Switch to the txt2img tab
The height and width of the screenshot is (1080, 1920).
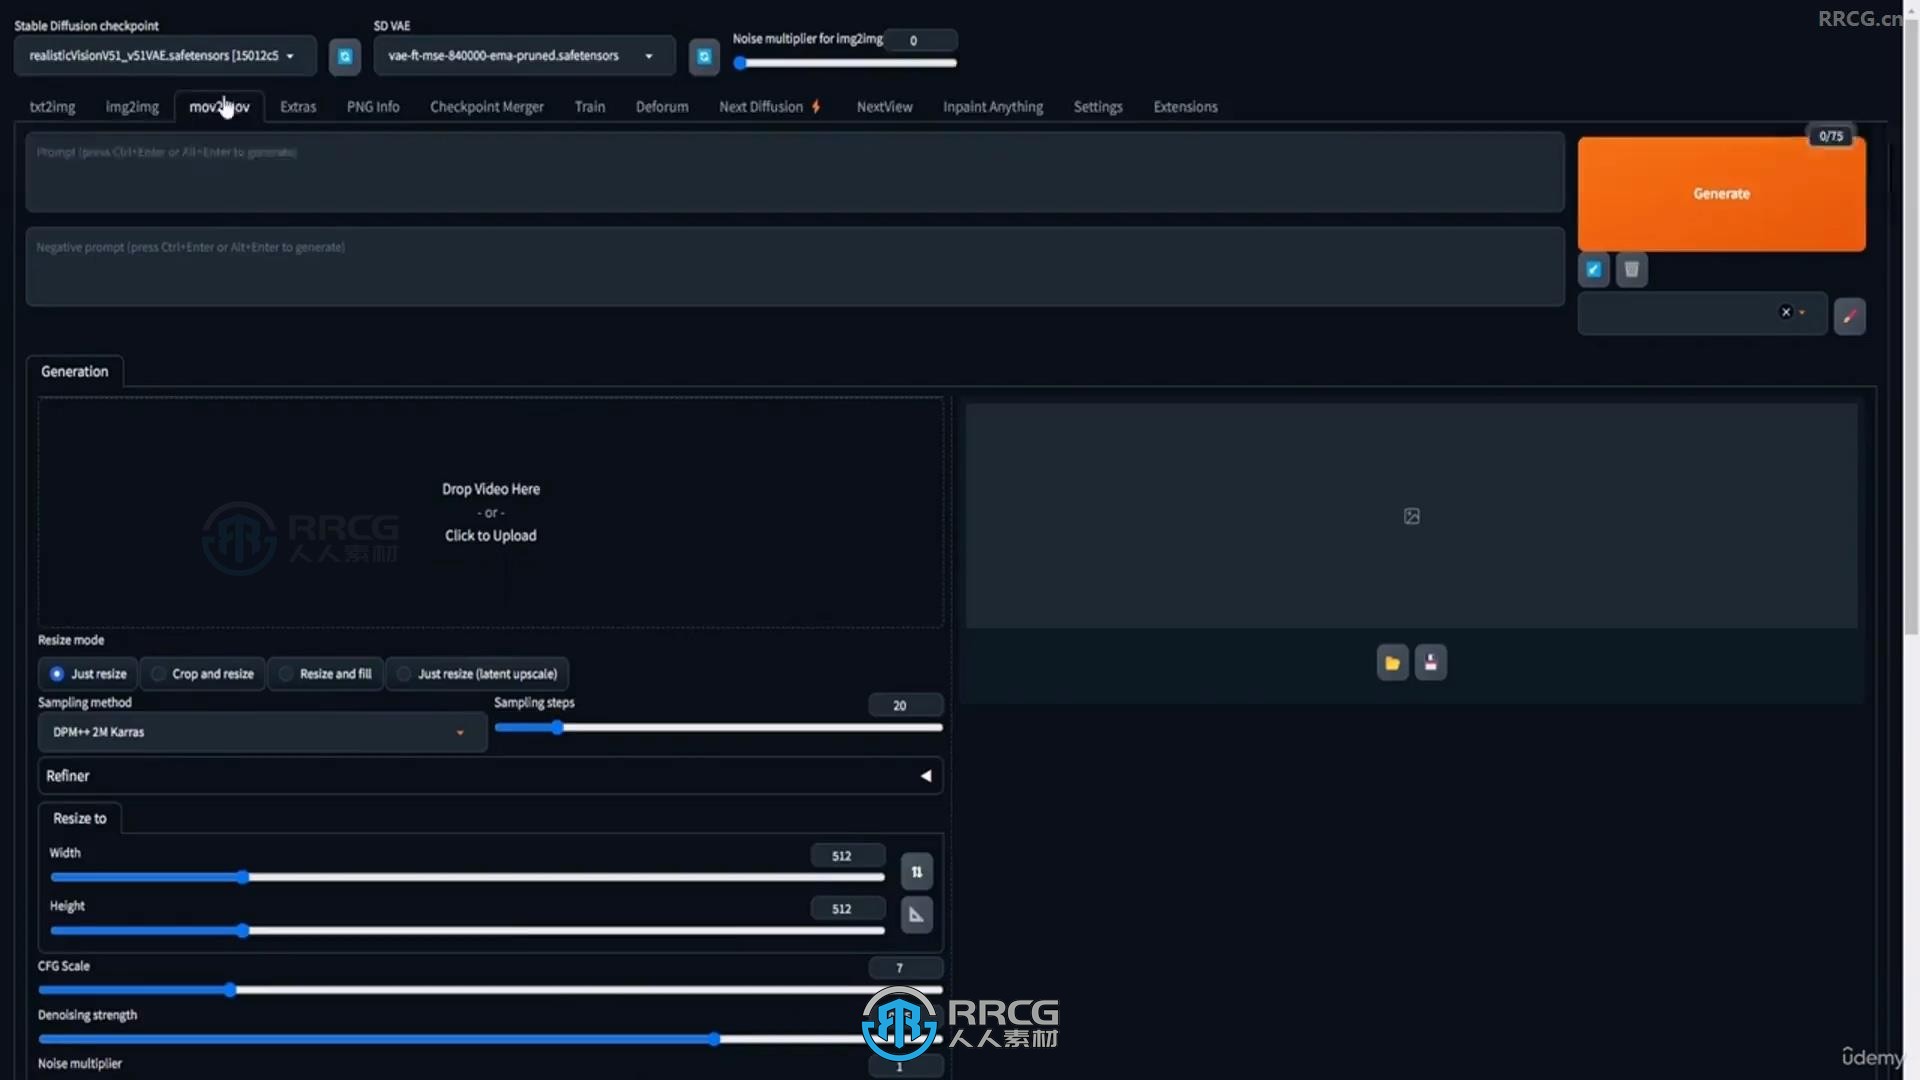52,107
